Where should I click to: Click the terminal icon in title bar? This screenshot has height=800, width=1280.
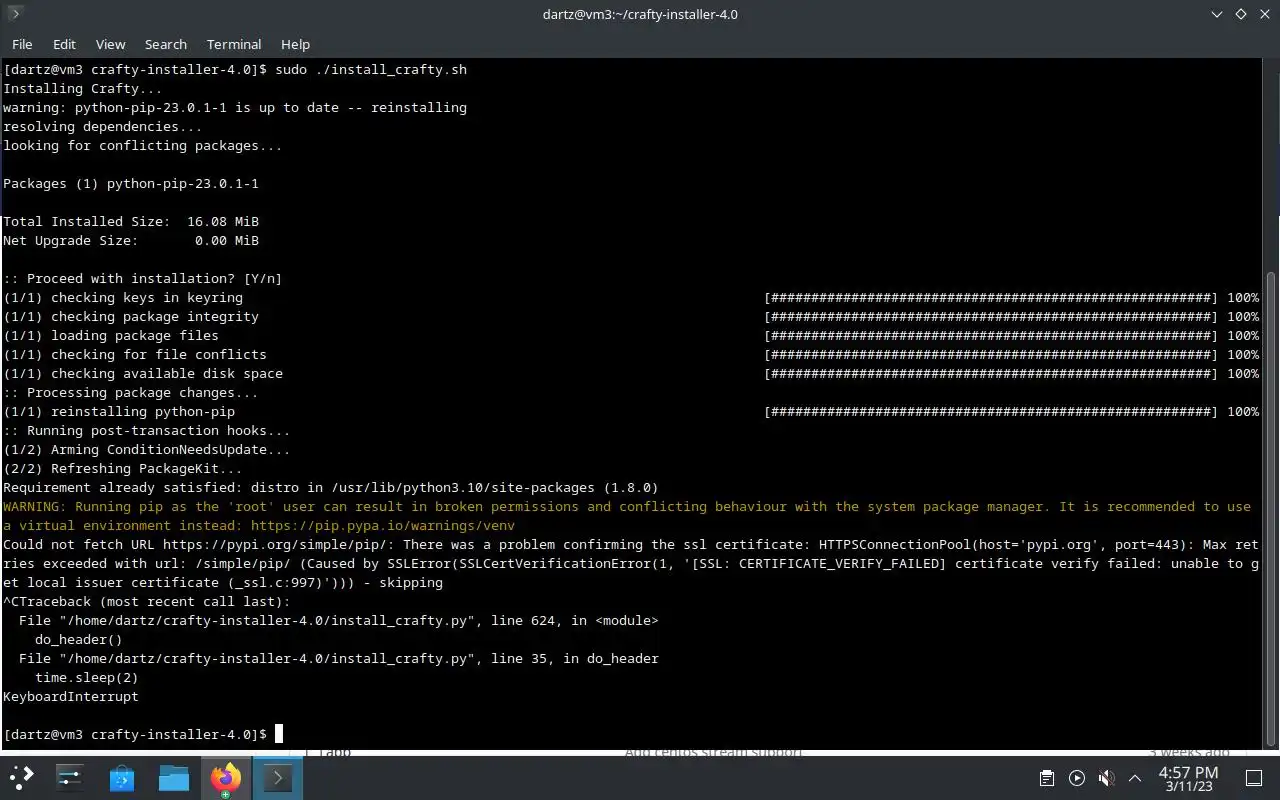tap(14, 14)
